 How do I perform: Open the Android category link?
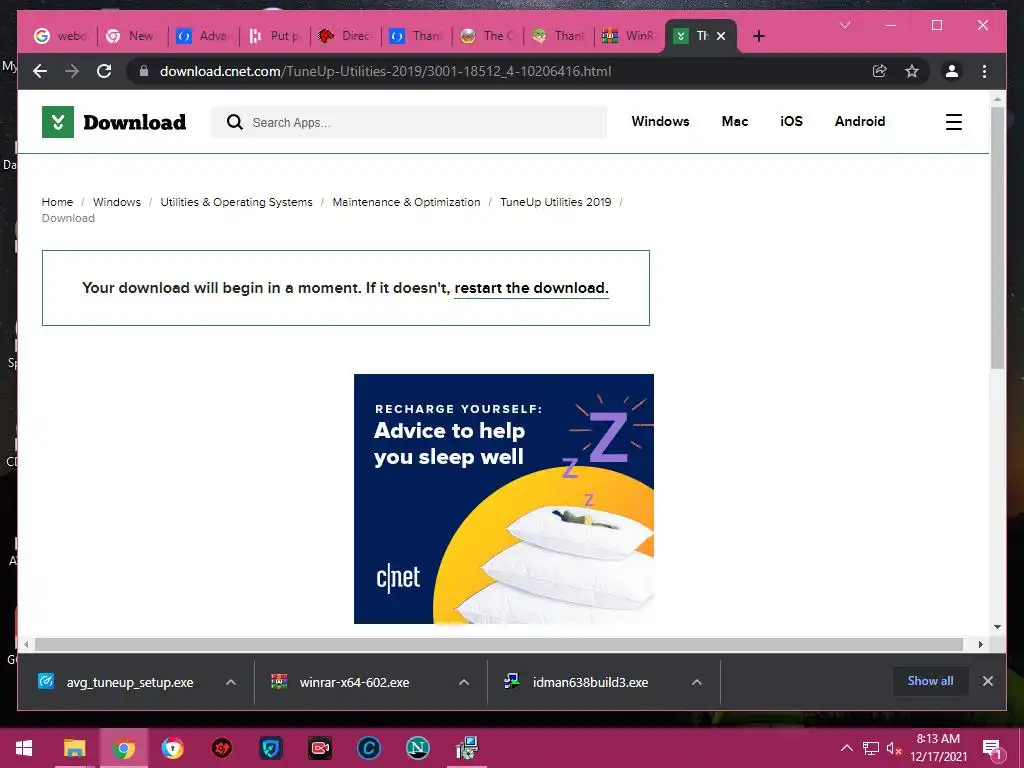[859, 121]
